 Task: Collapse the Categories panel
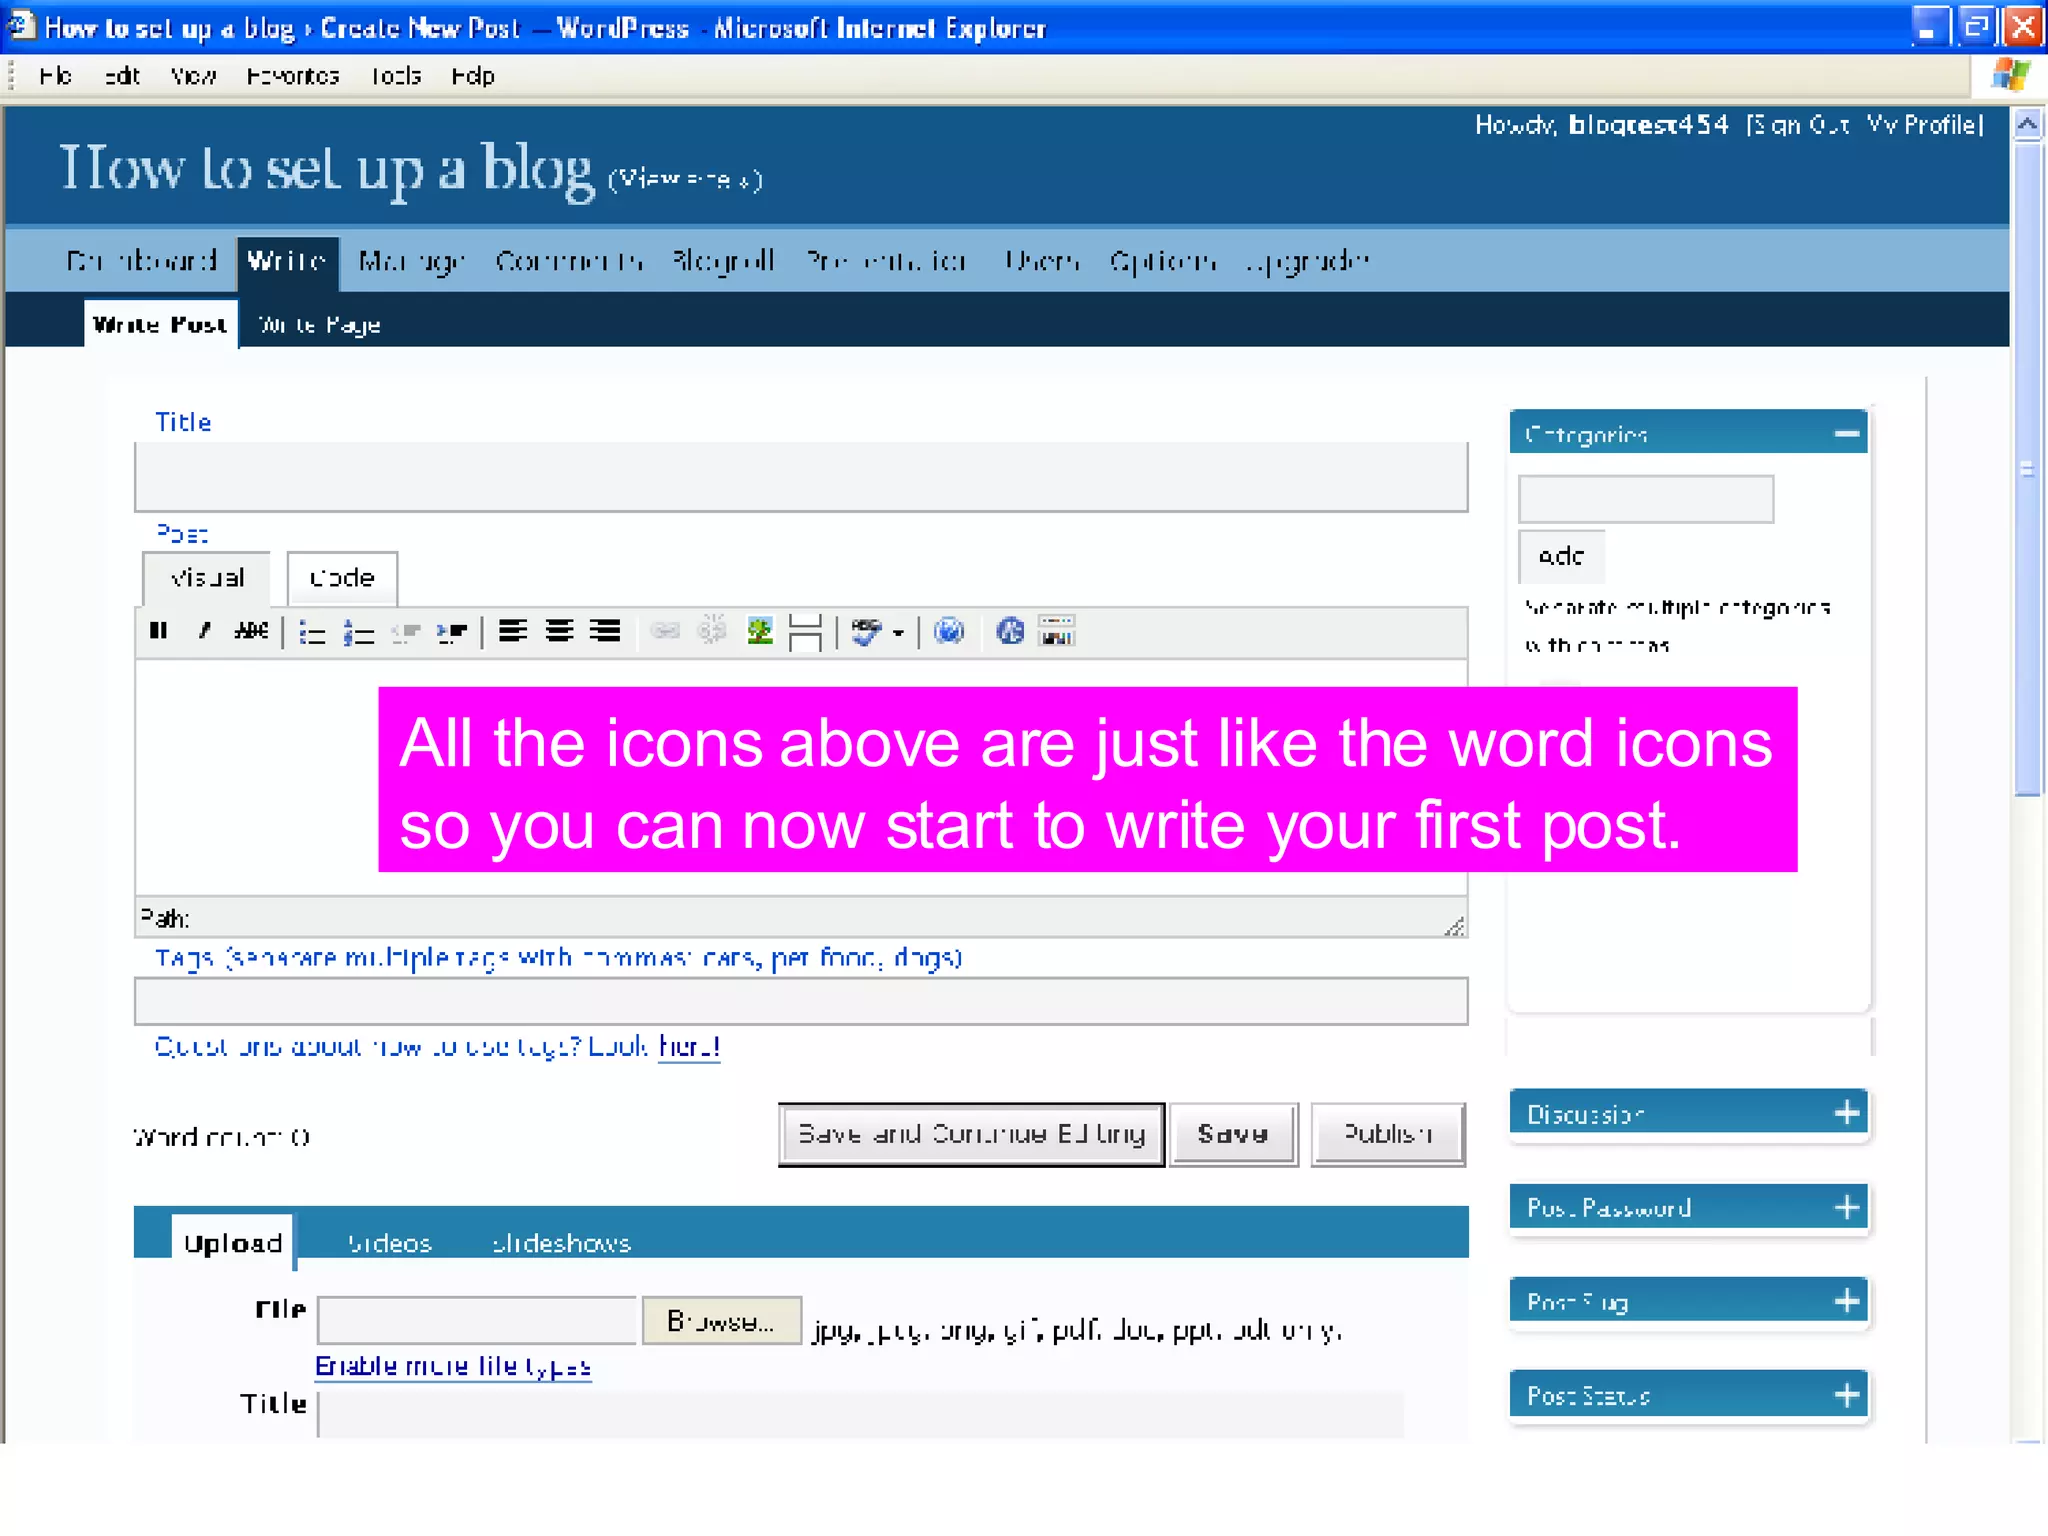click(x=1846, y=434)
